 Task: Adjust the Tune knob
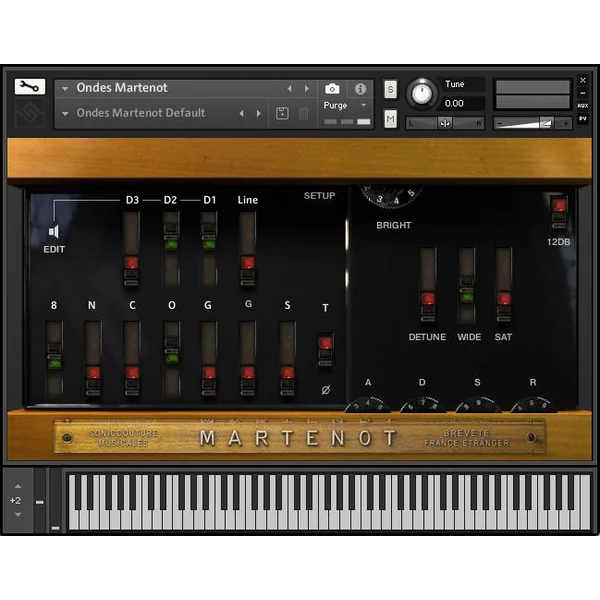coord(422,93)
